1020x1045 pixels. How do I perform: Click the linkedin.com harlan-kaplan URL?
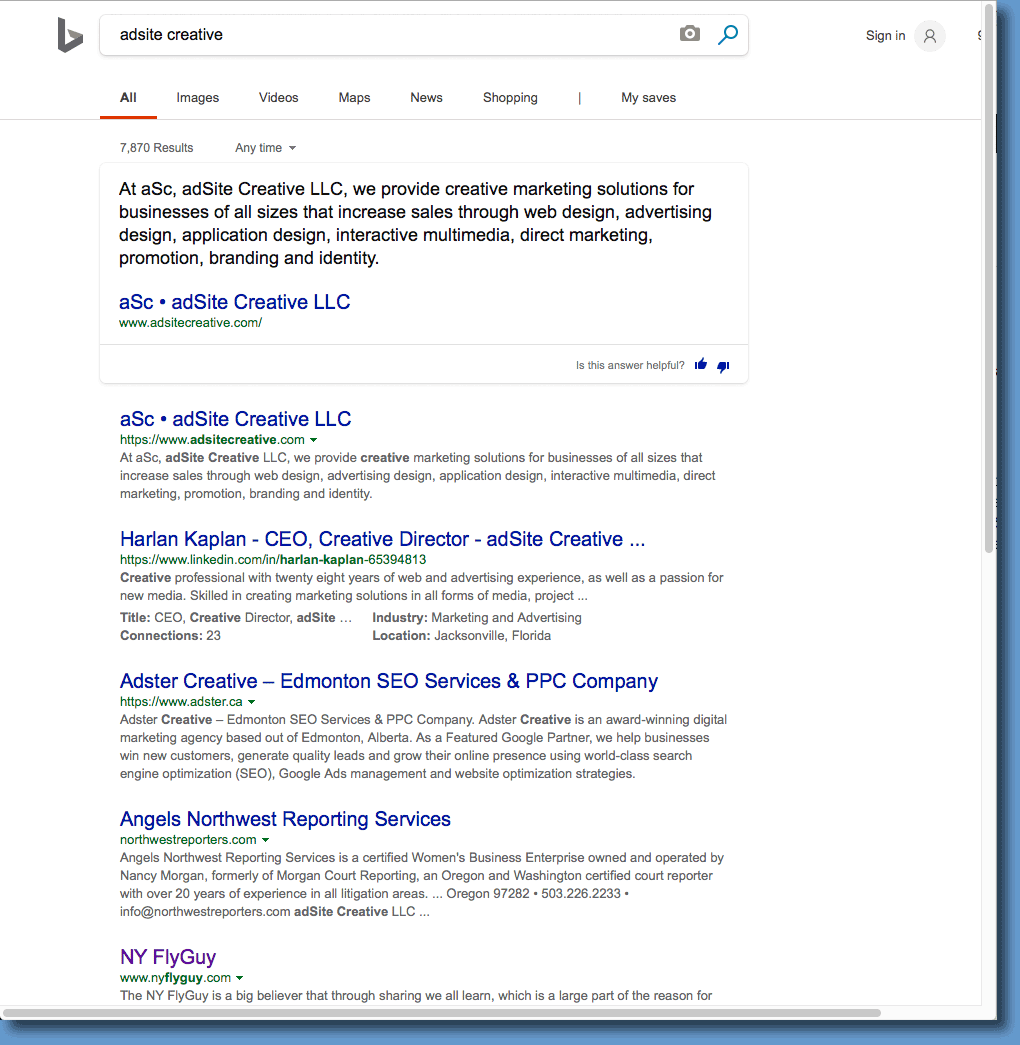[273, 560]
